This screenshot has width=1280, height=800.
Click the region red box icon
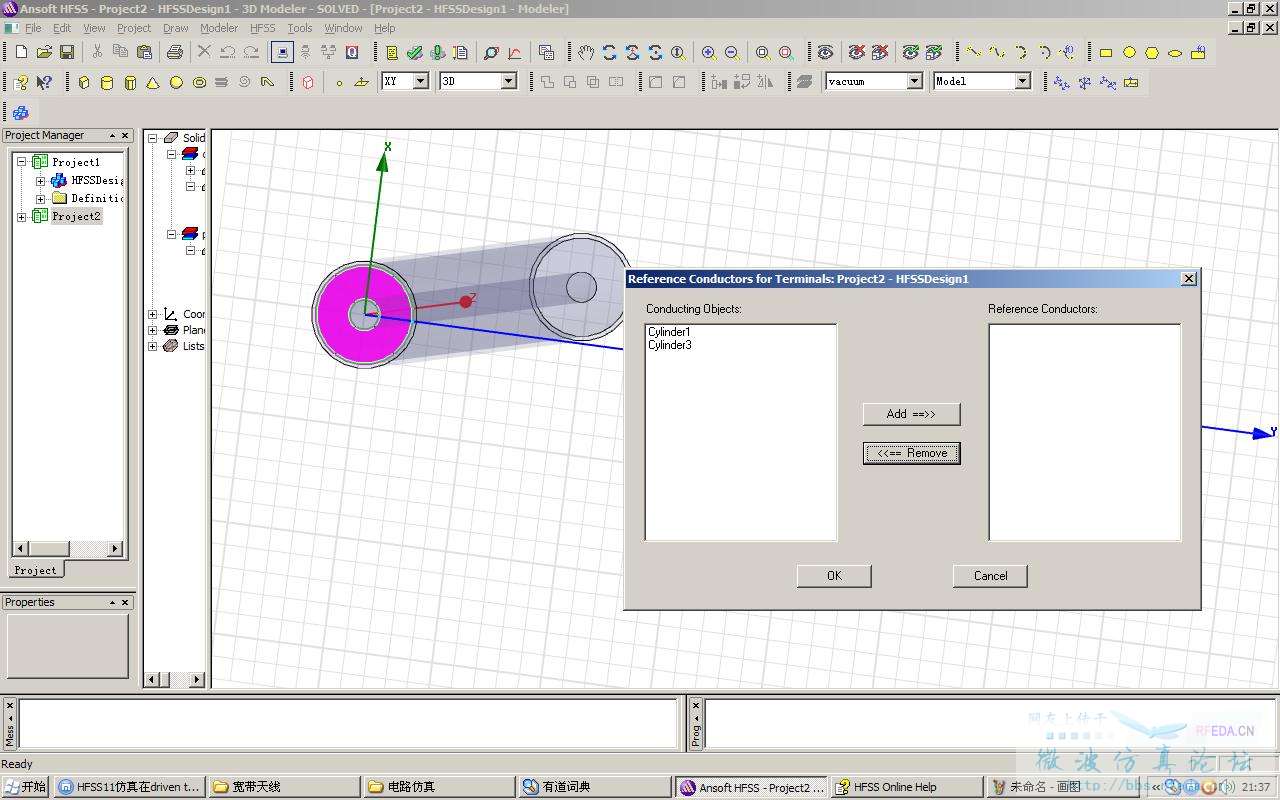point(308,82)
